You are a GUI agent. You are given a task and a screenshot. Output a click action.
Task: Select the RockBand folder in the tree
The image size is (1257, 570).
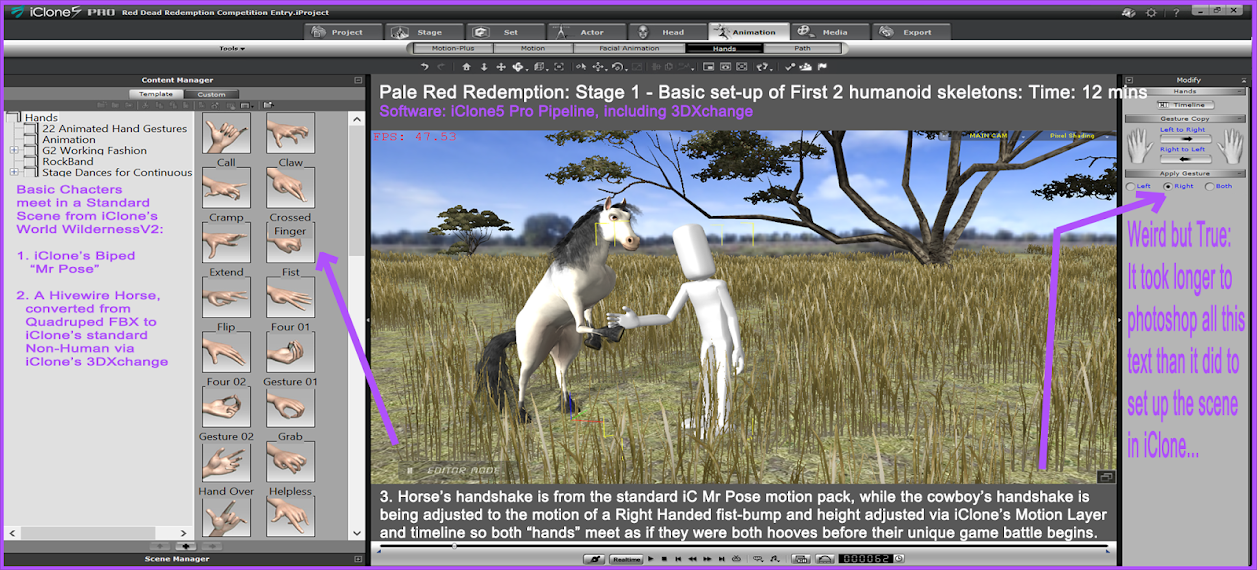point(67,162)
